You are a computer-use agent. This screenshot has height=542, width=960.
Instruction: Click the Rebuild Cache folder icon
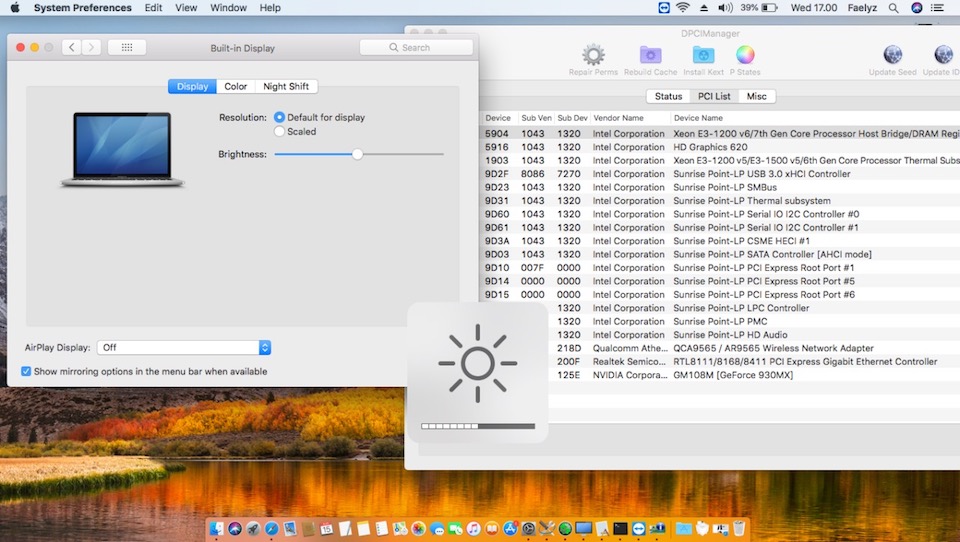pos(651,55)
